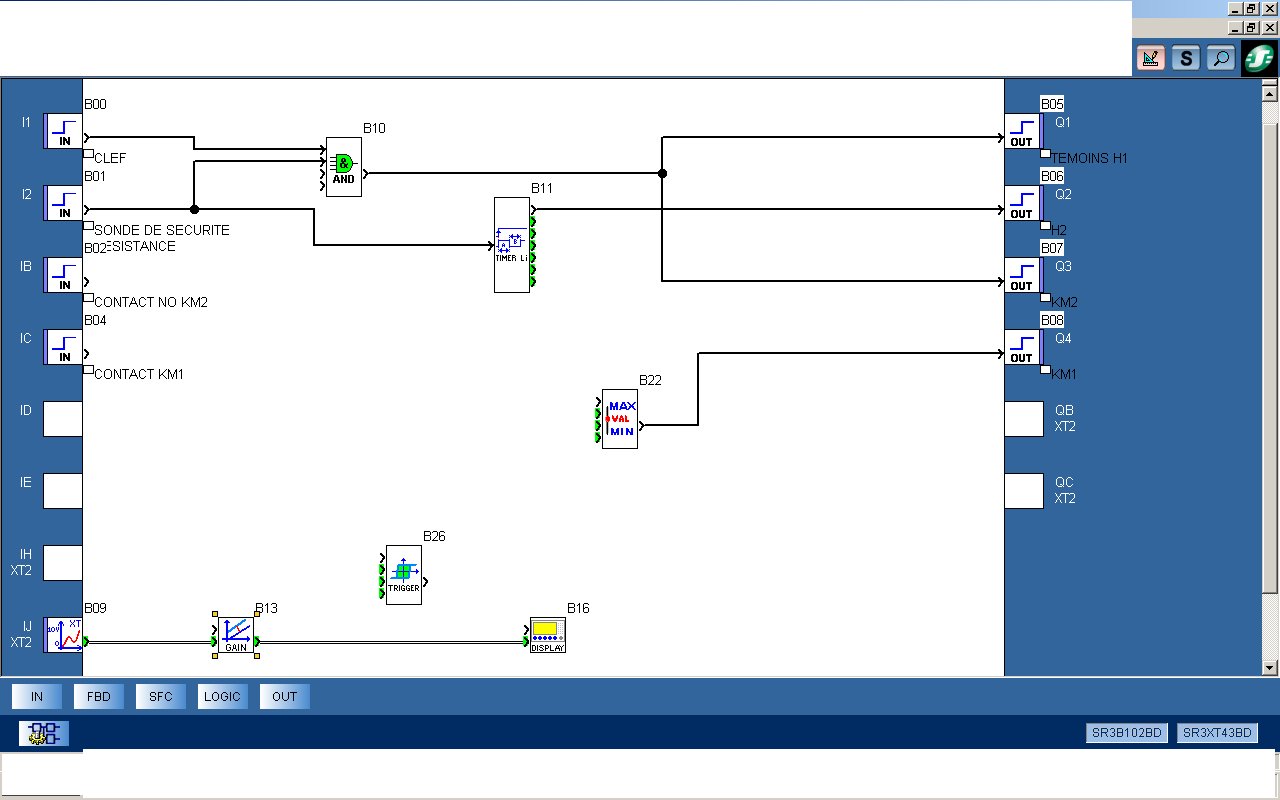Select the edit mode drafting-tools icon
Viewport: 1280px width, 800px height.
click(x=1151, y=58)
